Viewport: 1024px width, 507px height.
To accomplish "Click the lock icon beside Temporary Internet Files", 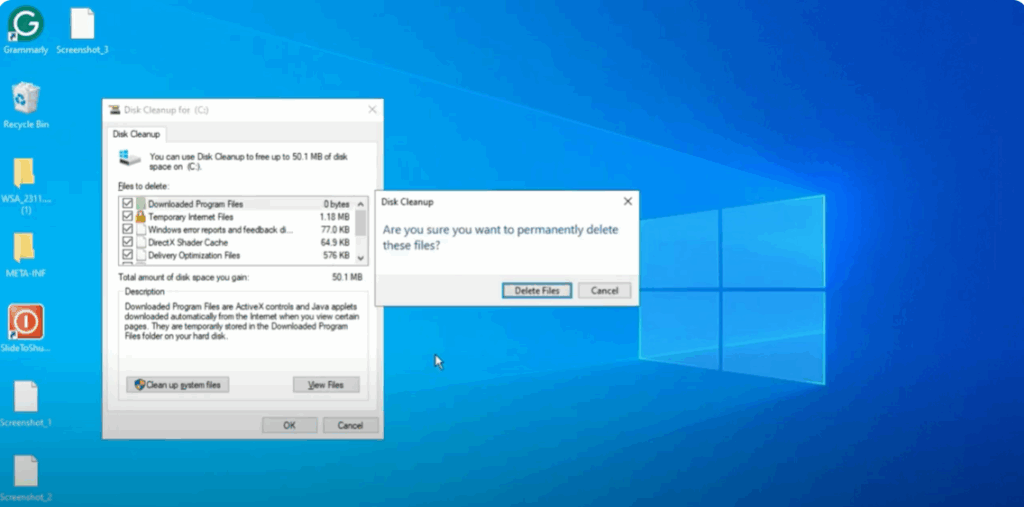I will coord(140,216).
